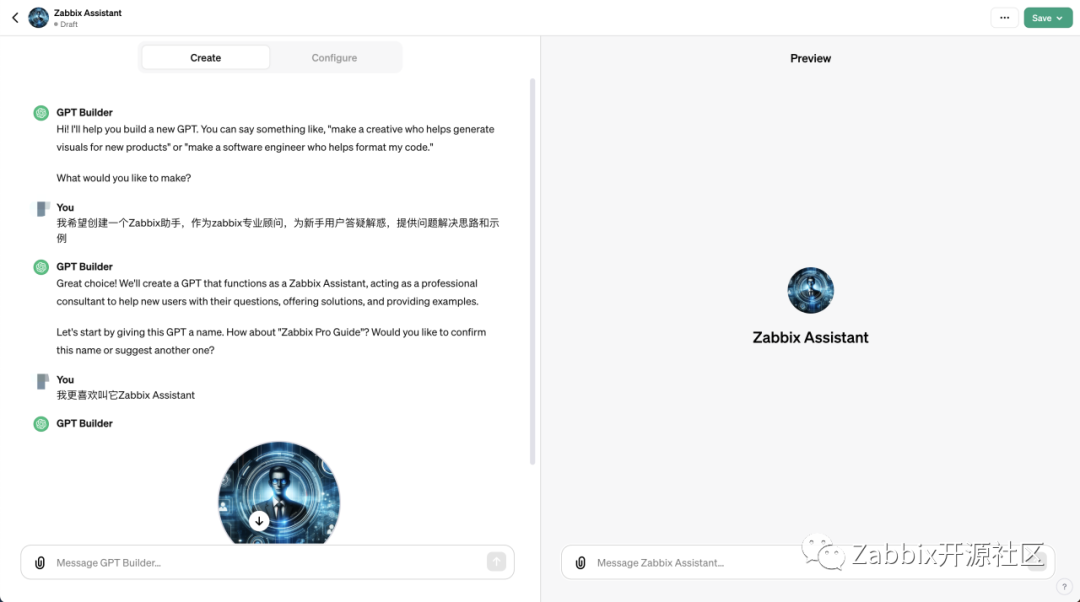This screenshot has width=1080, height=602.
Task: Click the 'What would you like to make?' text
Action: click(124, 178)
